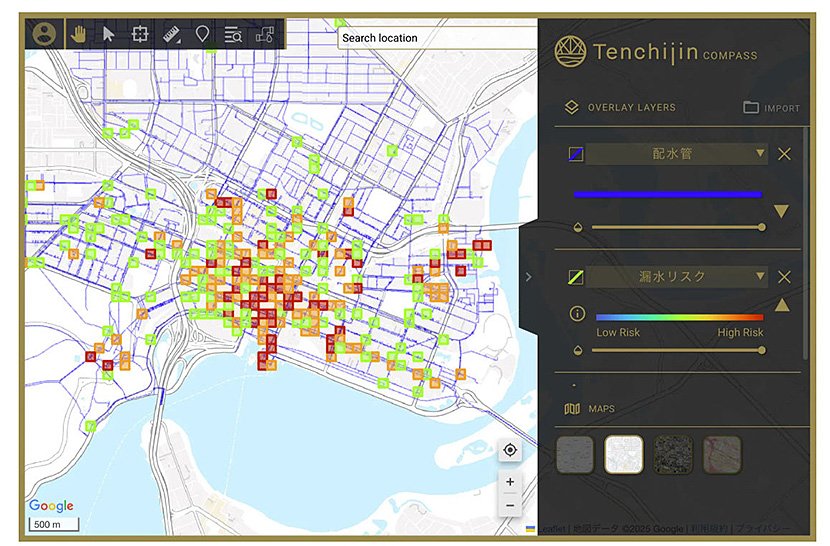Choose the ruler measurement tool
Screen dimensions: 830x546
click(172, 35)
